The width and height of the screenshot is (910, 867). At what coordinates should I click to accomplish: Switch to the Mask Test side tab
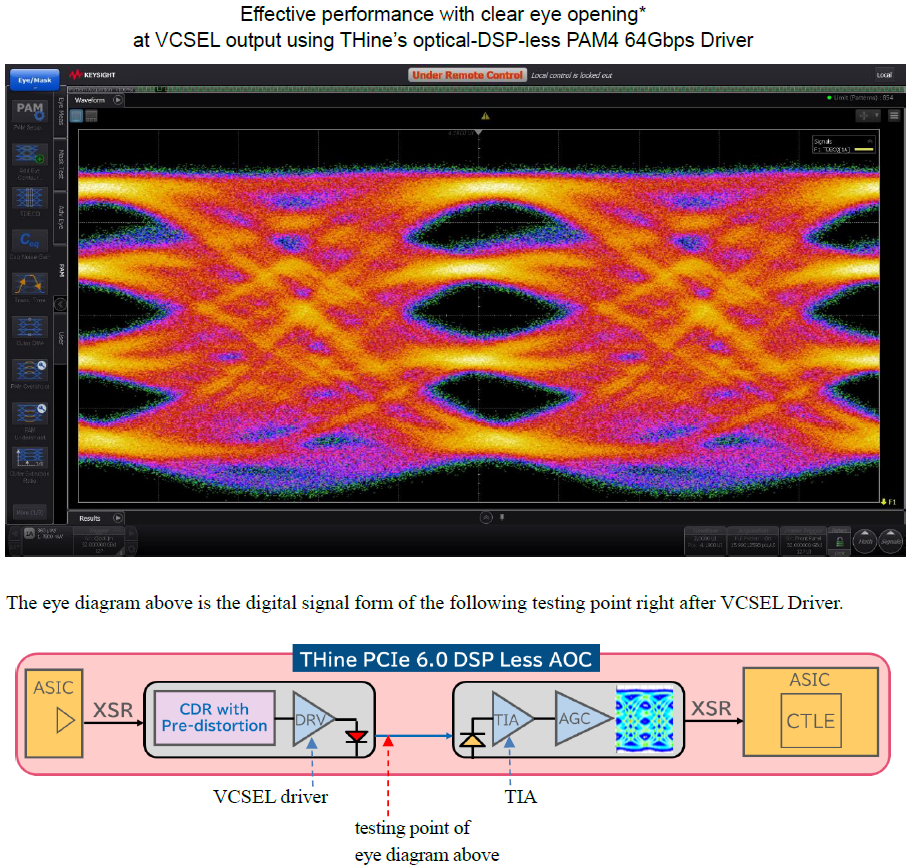(61, 164)
